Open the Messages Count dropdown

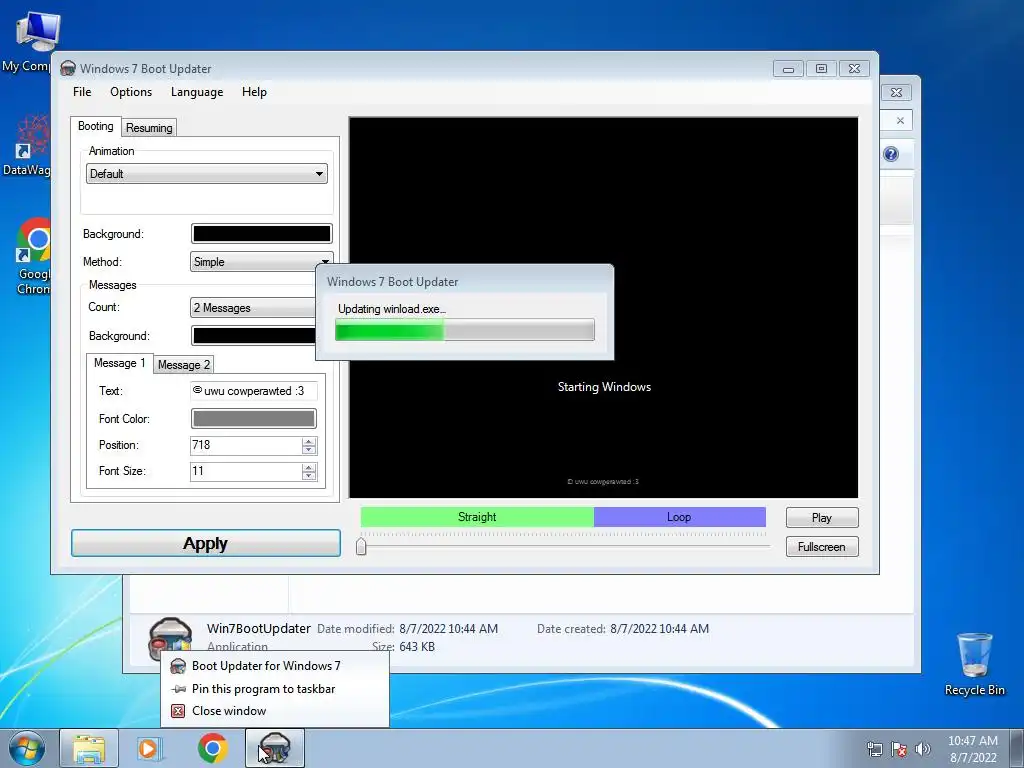[x=253, y=308]
